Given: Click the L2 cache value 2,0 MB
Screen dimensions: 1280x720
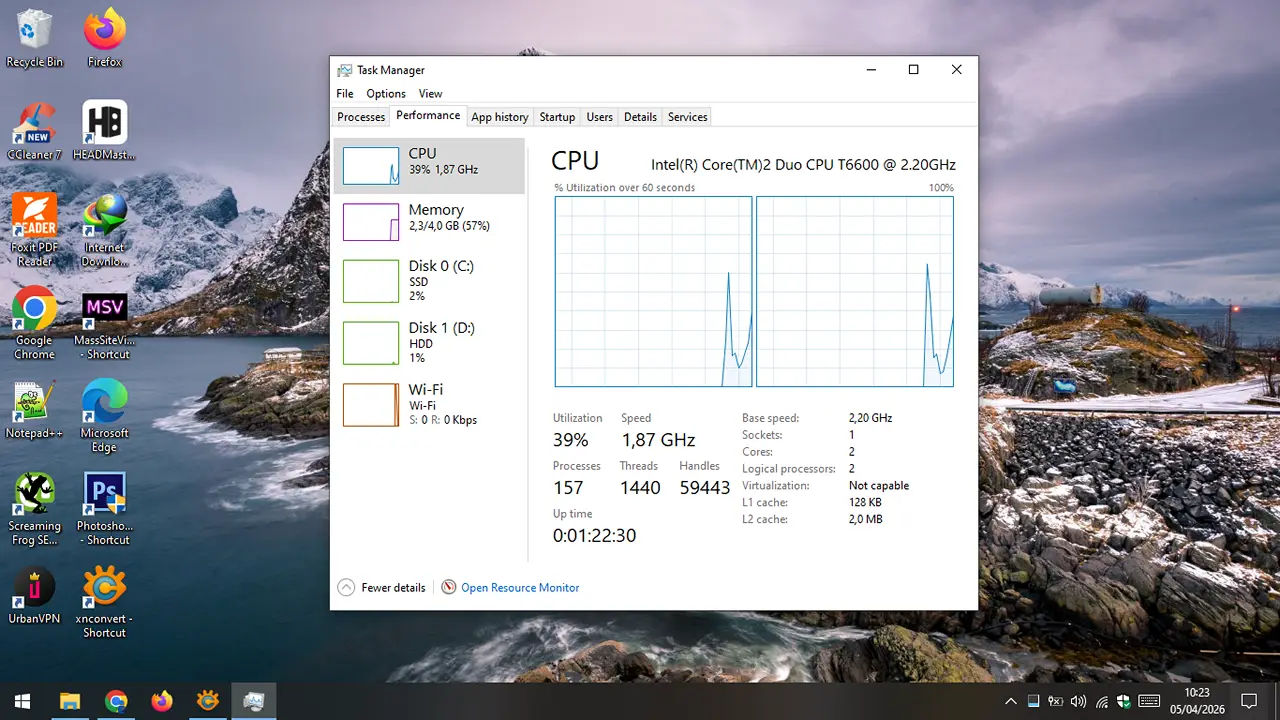Looking at the screenshot, I should [x=866, y=520].
